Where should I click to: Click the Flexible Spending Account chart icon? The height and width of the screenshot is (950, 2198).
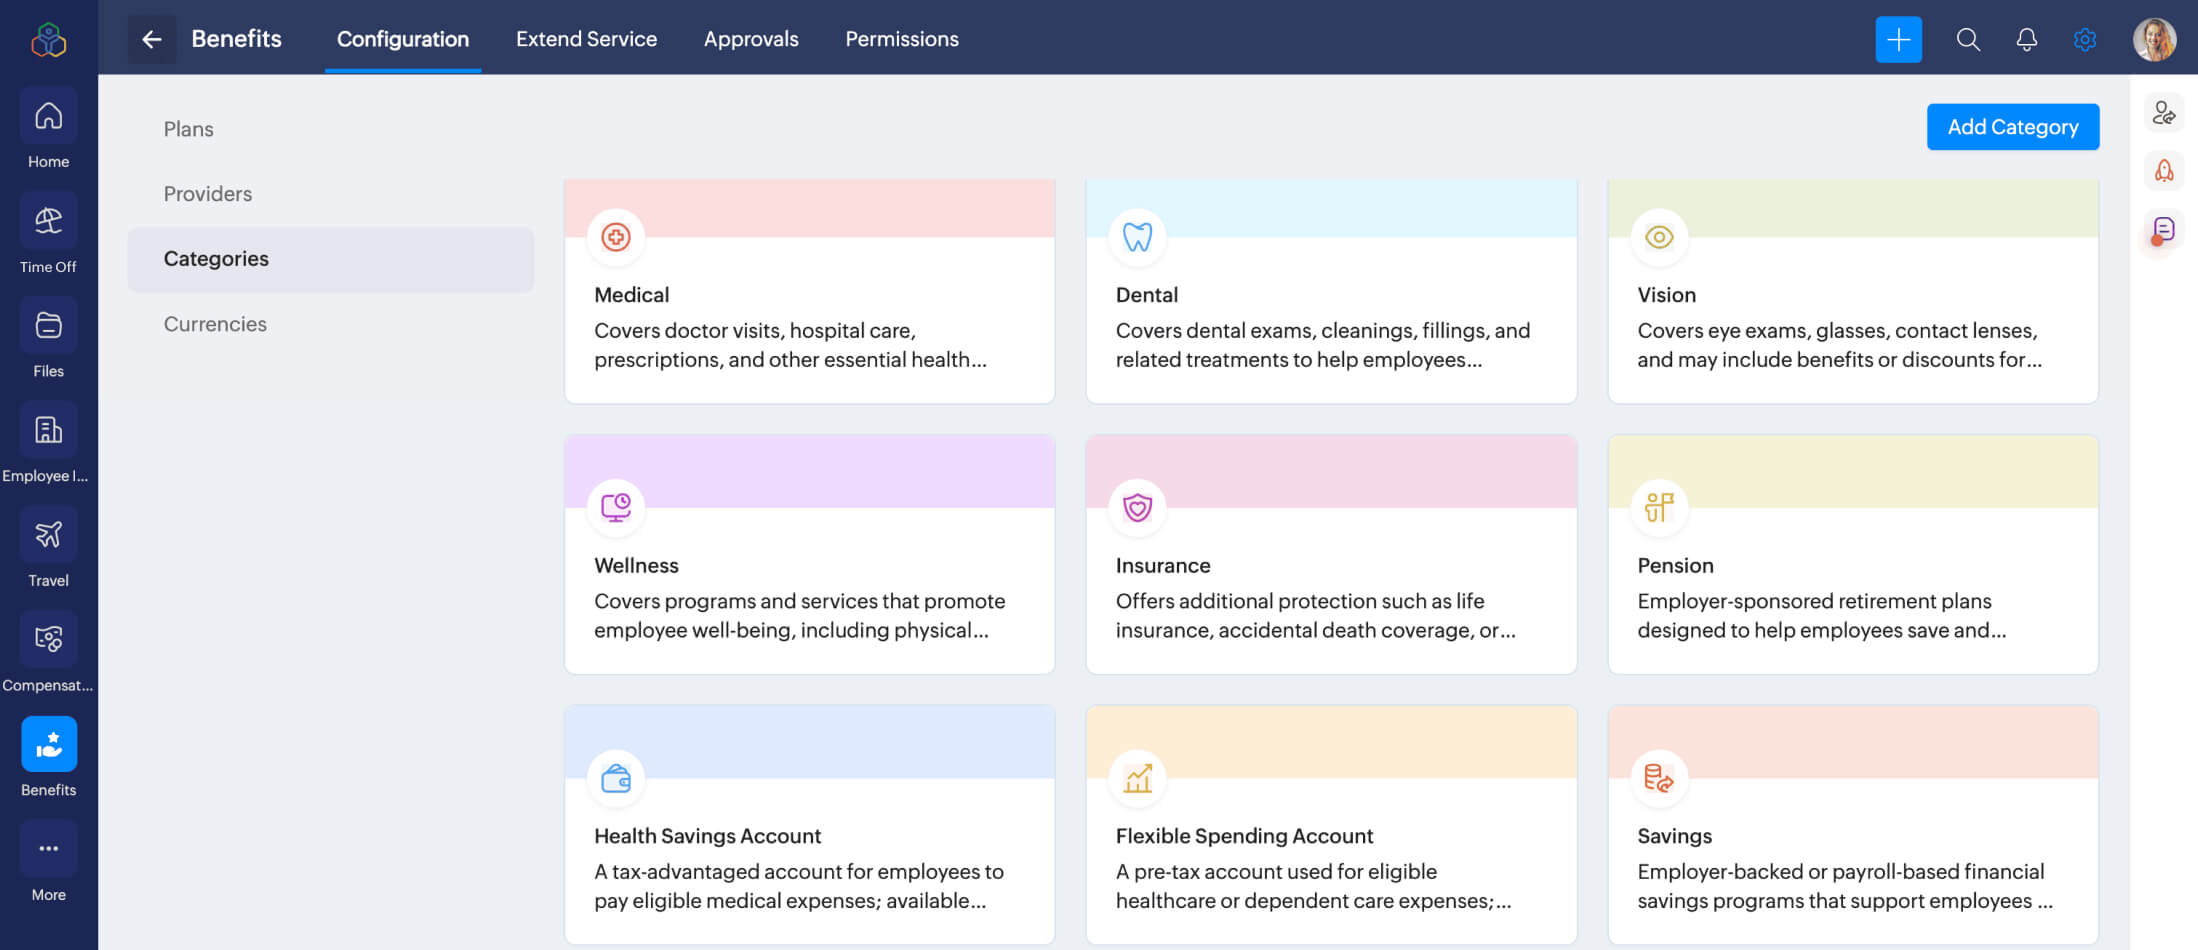click(1138, 778)
